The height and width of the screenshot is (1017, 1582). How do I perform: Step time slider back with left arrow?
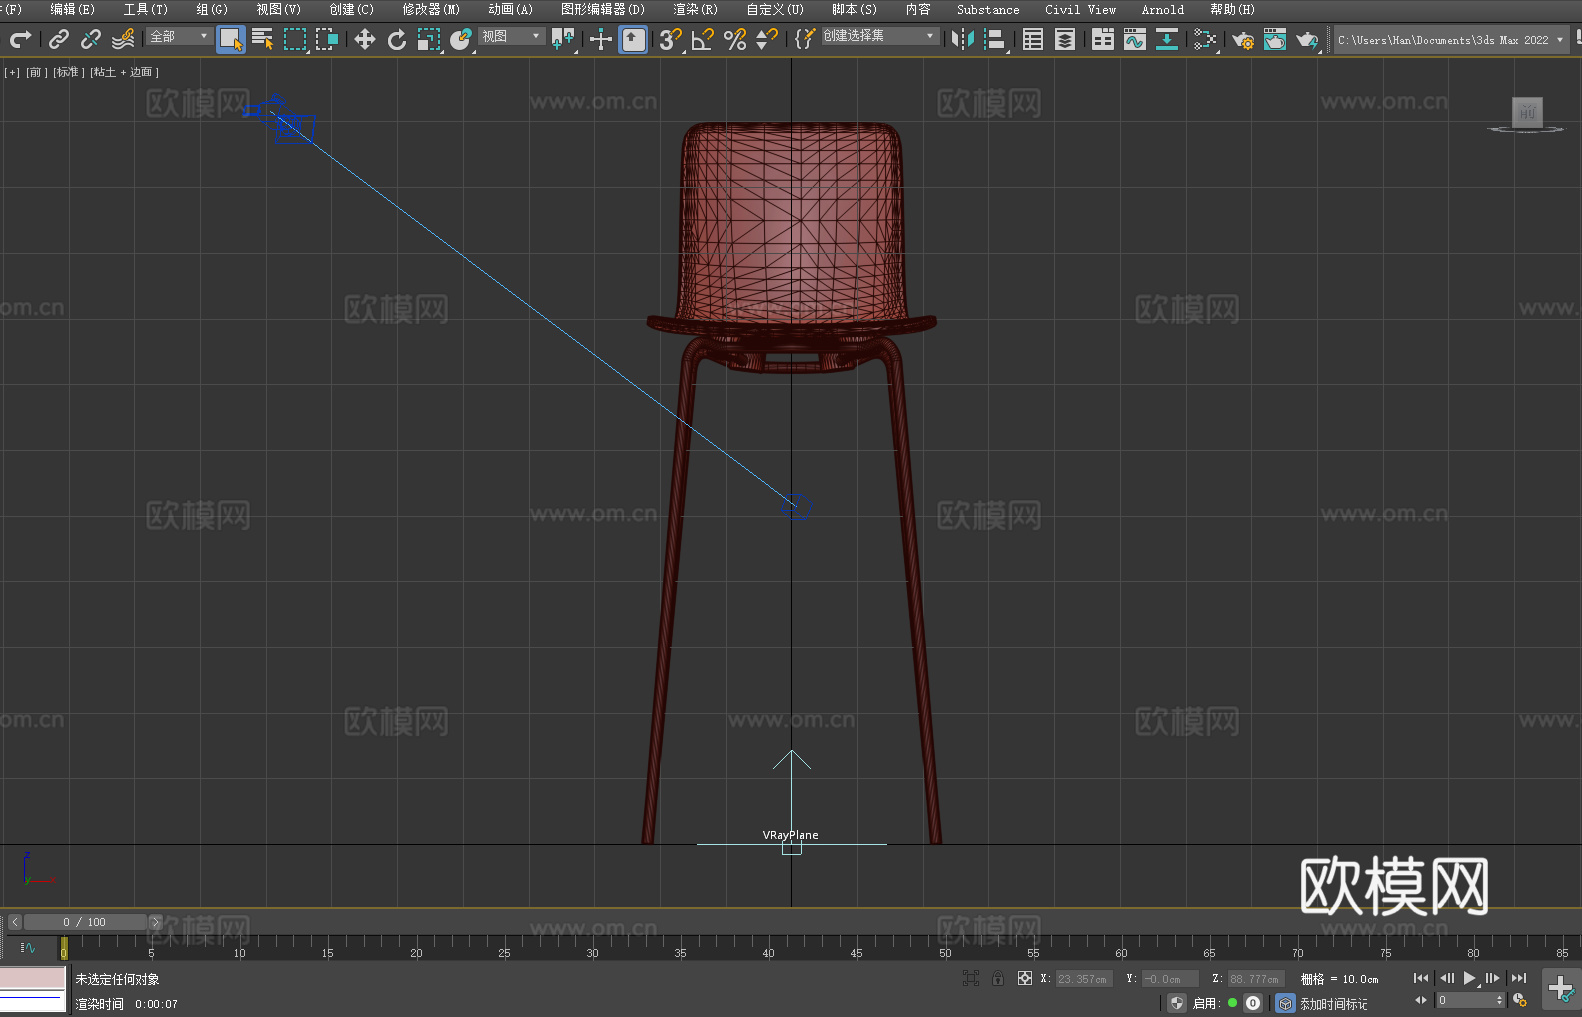[14, 922]
